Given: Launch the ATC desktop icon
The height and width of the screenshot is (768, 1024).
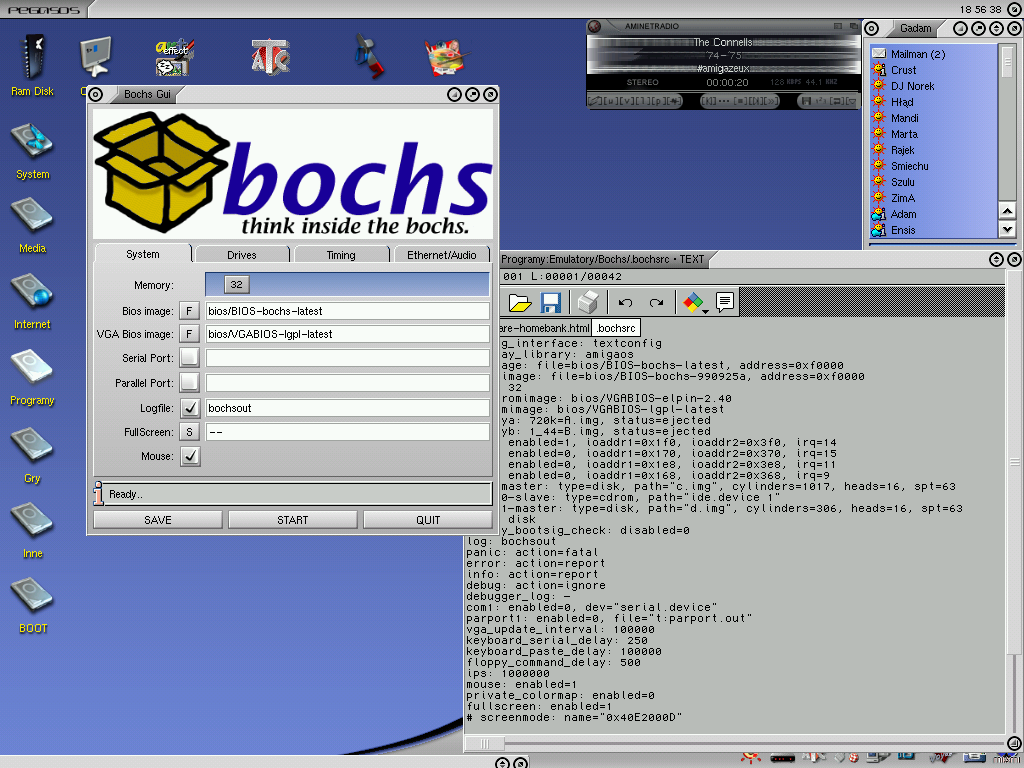Looking at the screenshot, I should [270, 57].
